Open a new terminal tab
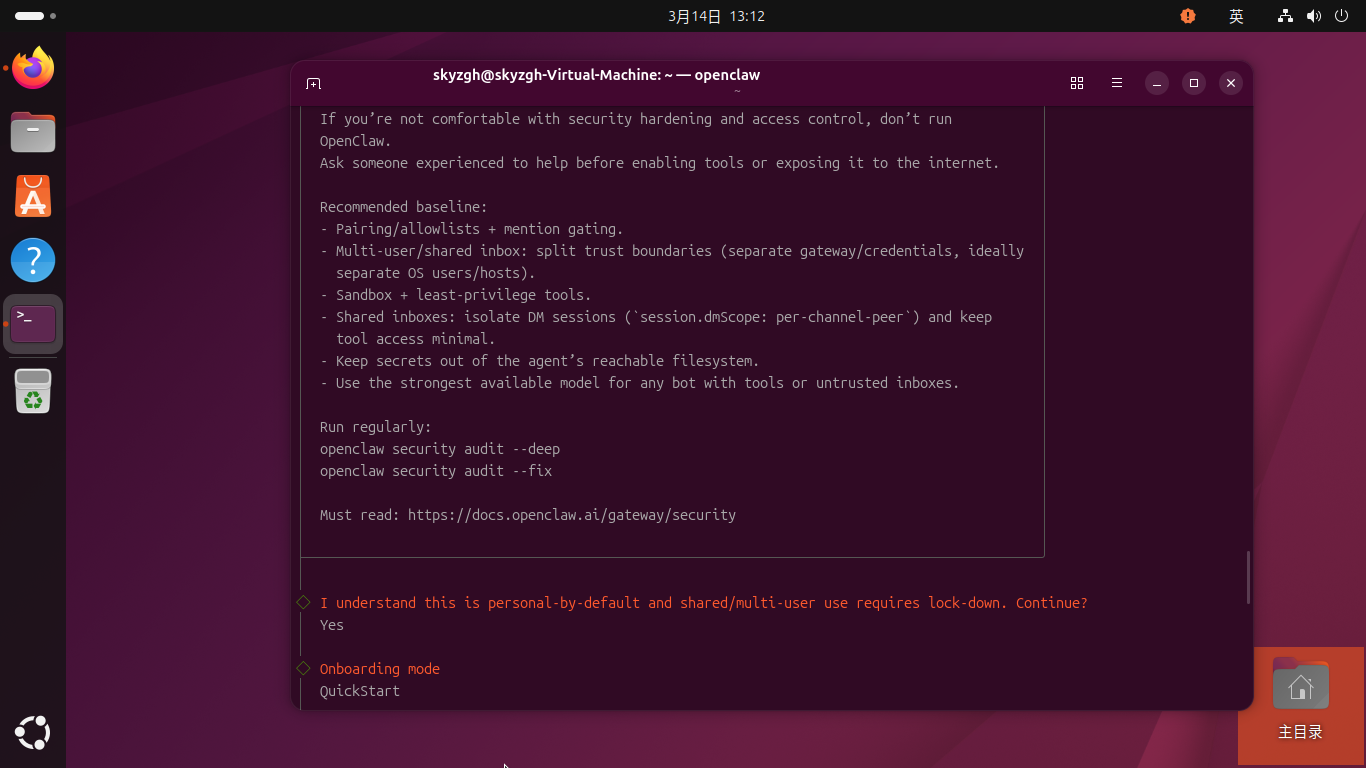The width and height of the screenshot is (1366, 768). 314,84
